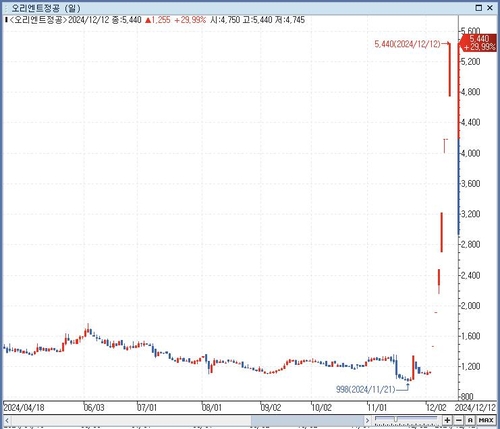500x429 pixels.
Task: Click left arrow of horizontal scrollbar
Action: 7,420
